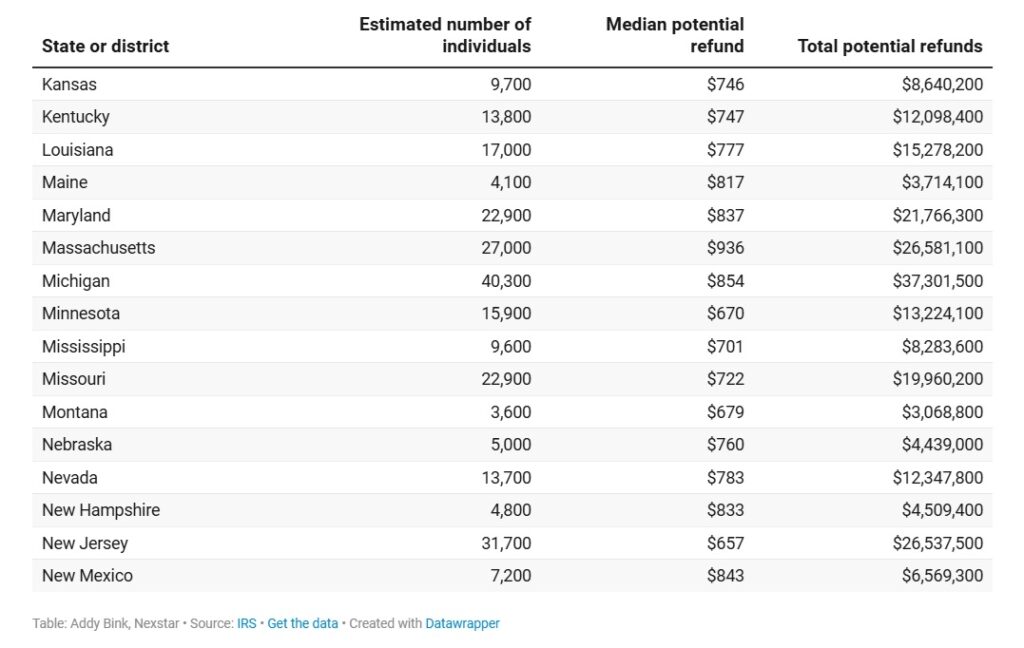Screen dimensions: 1024x648
Task: Click Missouri's 22,900 individuals value
Action: click(x=505, y=379)
